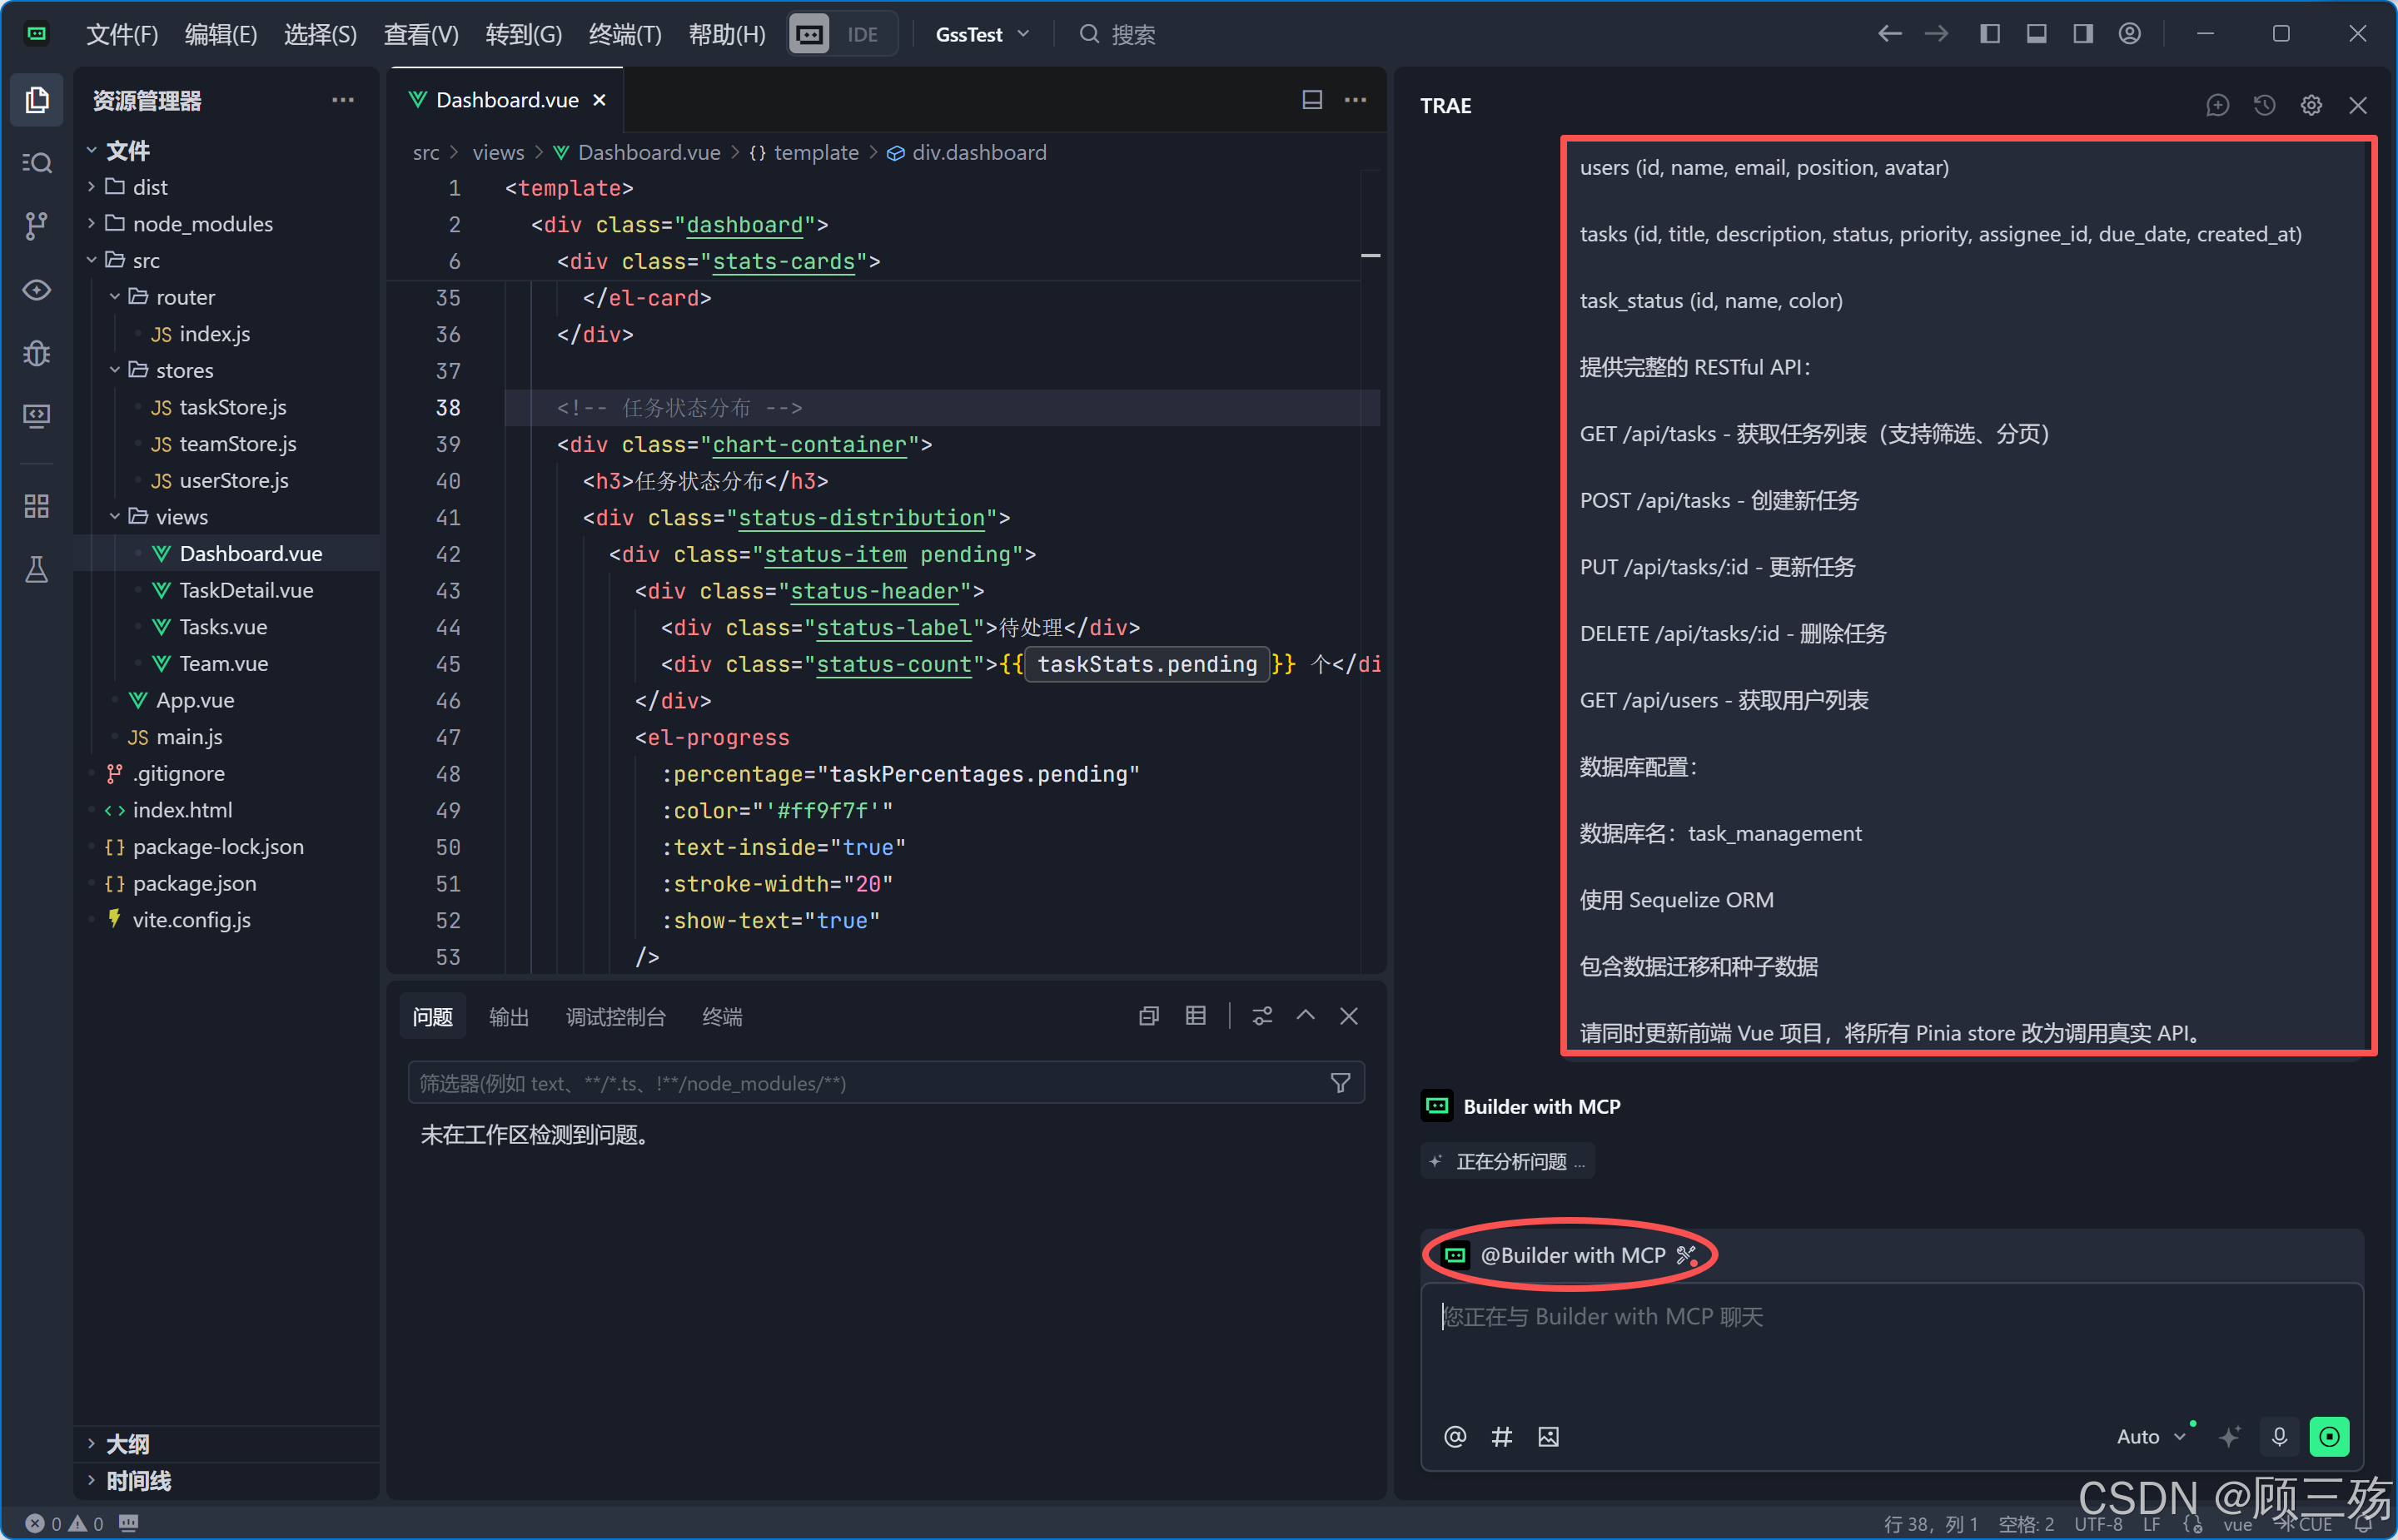Toggle the IDE mode switch in title bar
Image resolution: width=2398 pixels, height=1540 pixels.
[841, 34]
